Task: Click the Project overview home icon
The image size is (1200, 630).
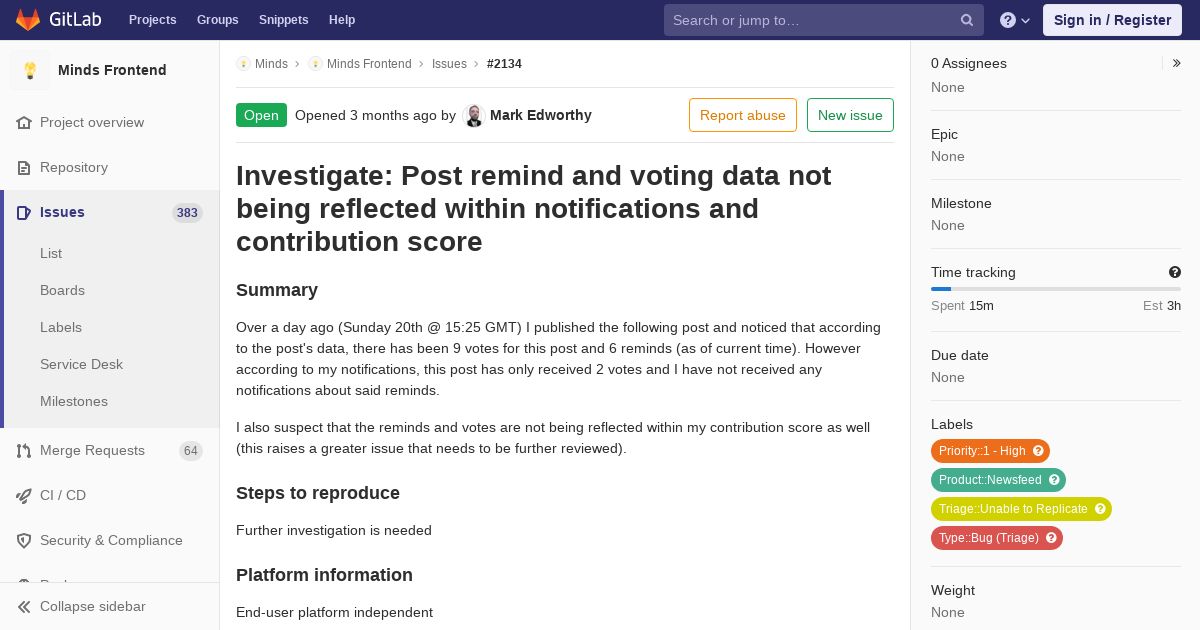Action: pos(24,123)
